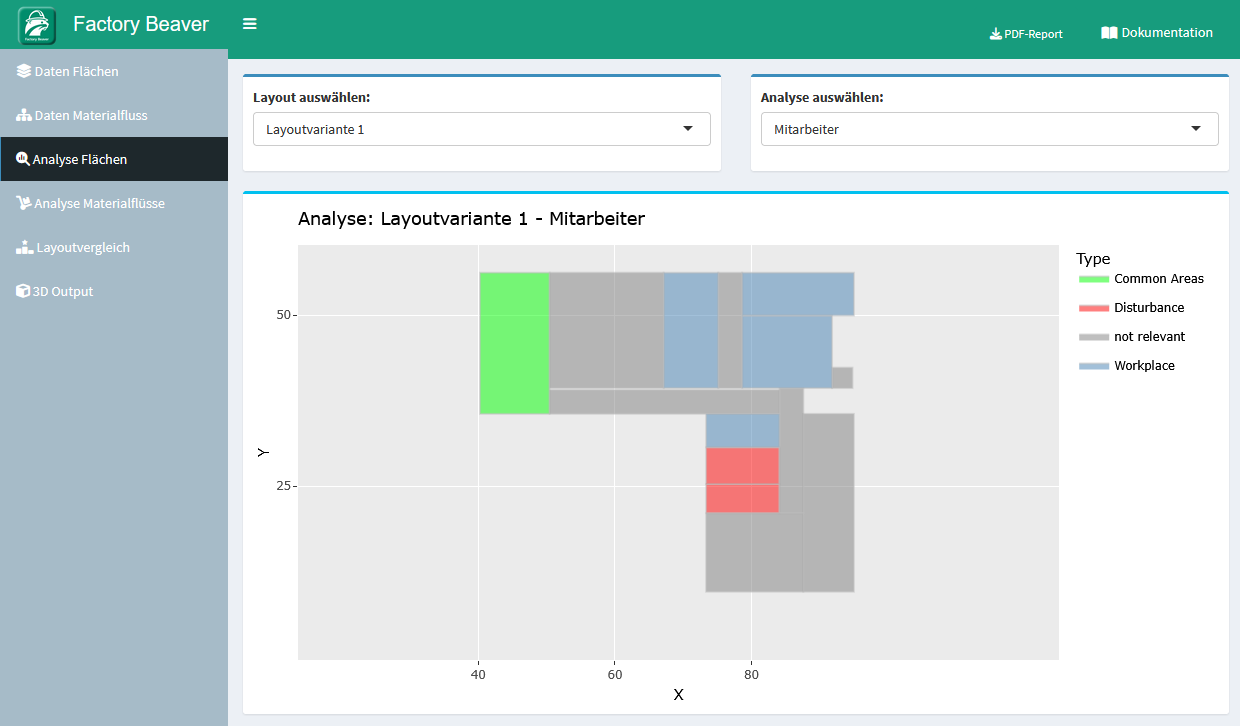Click the green Common Areas legend swatch
Image resolution: width=1240 pixels, height=726 pixels.
1094,279
